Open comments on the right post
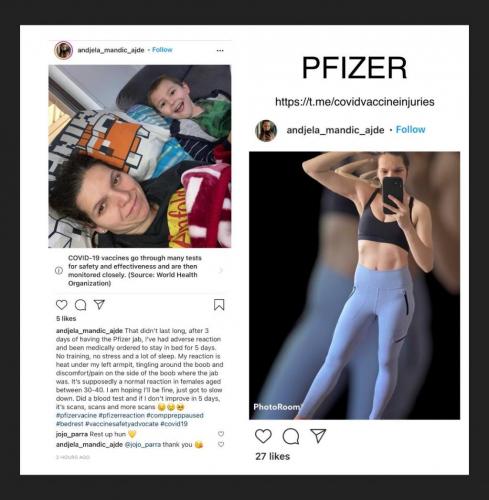The width and height of the screenshot is (489, 500). pyautogui.click(x=291, y=436)
